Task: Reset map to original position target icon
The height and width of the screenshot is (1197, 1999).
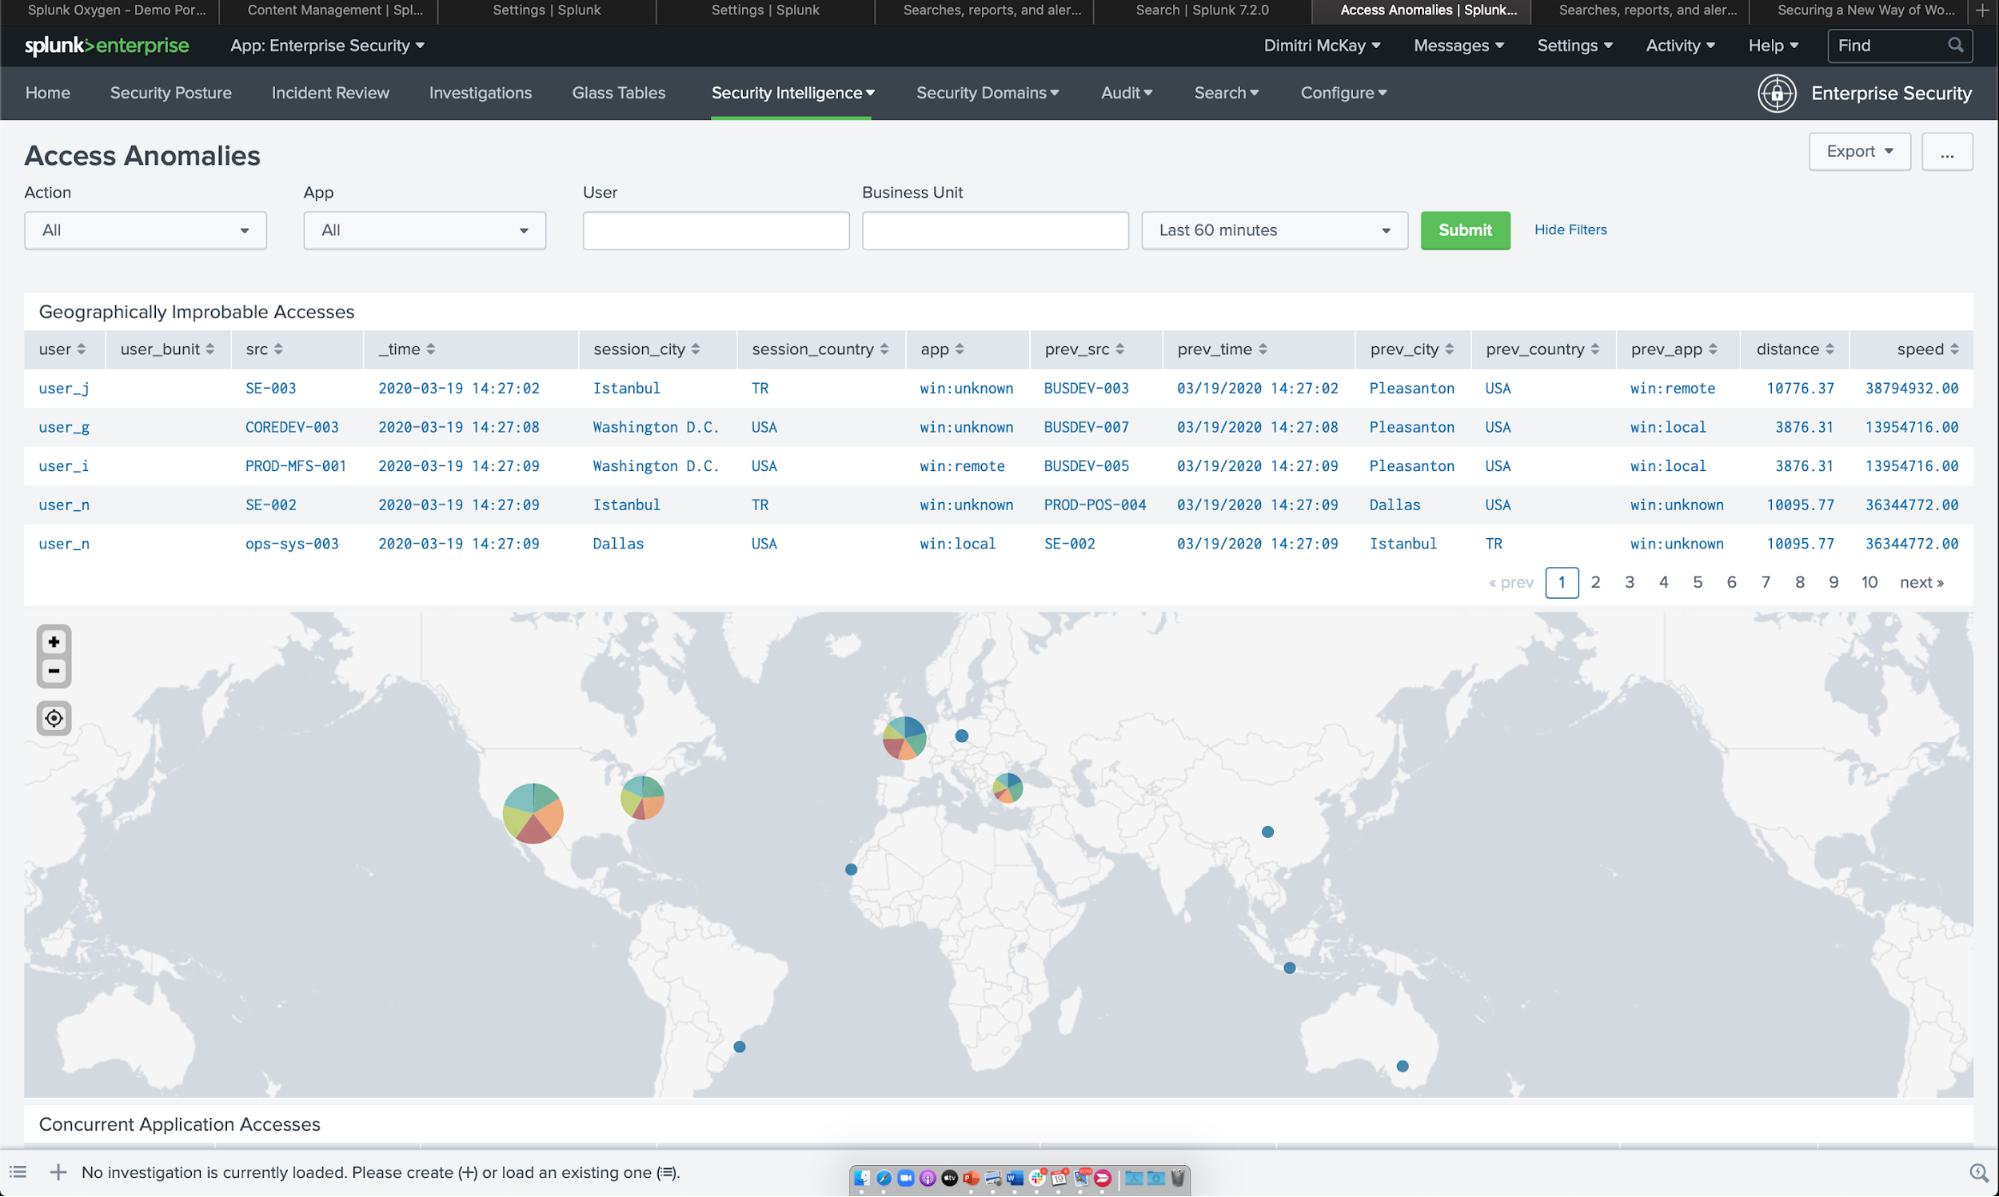Action: pyautogui.click(x=54, y=718)
